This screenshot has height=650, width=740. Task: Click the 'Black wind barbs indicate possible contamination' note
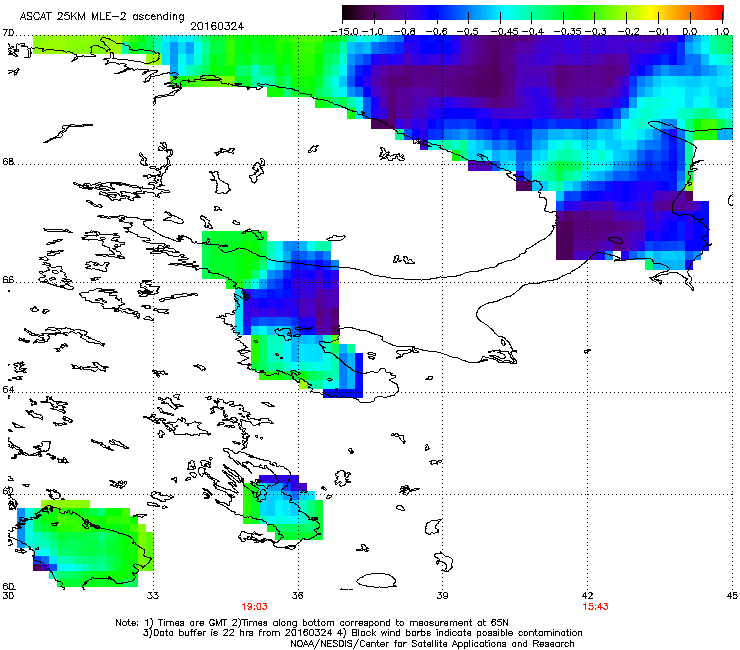467,633
